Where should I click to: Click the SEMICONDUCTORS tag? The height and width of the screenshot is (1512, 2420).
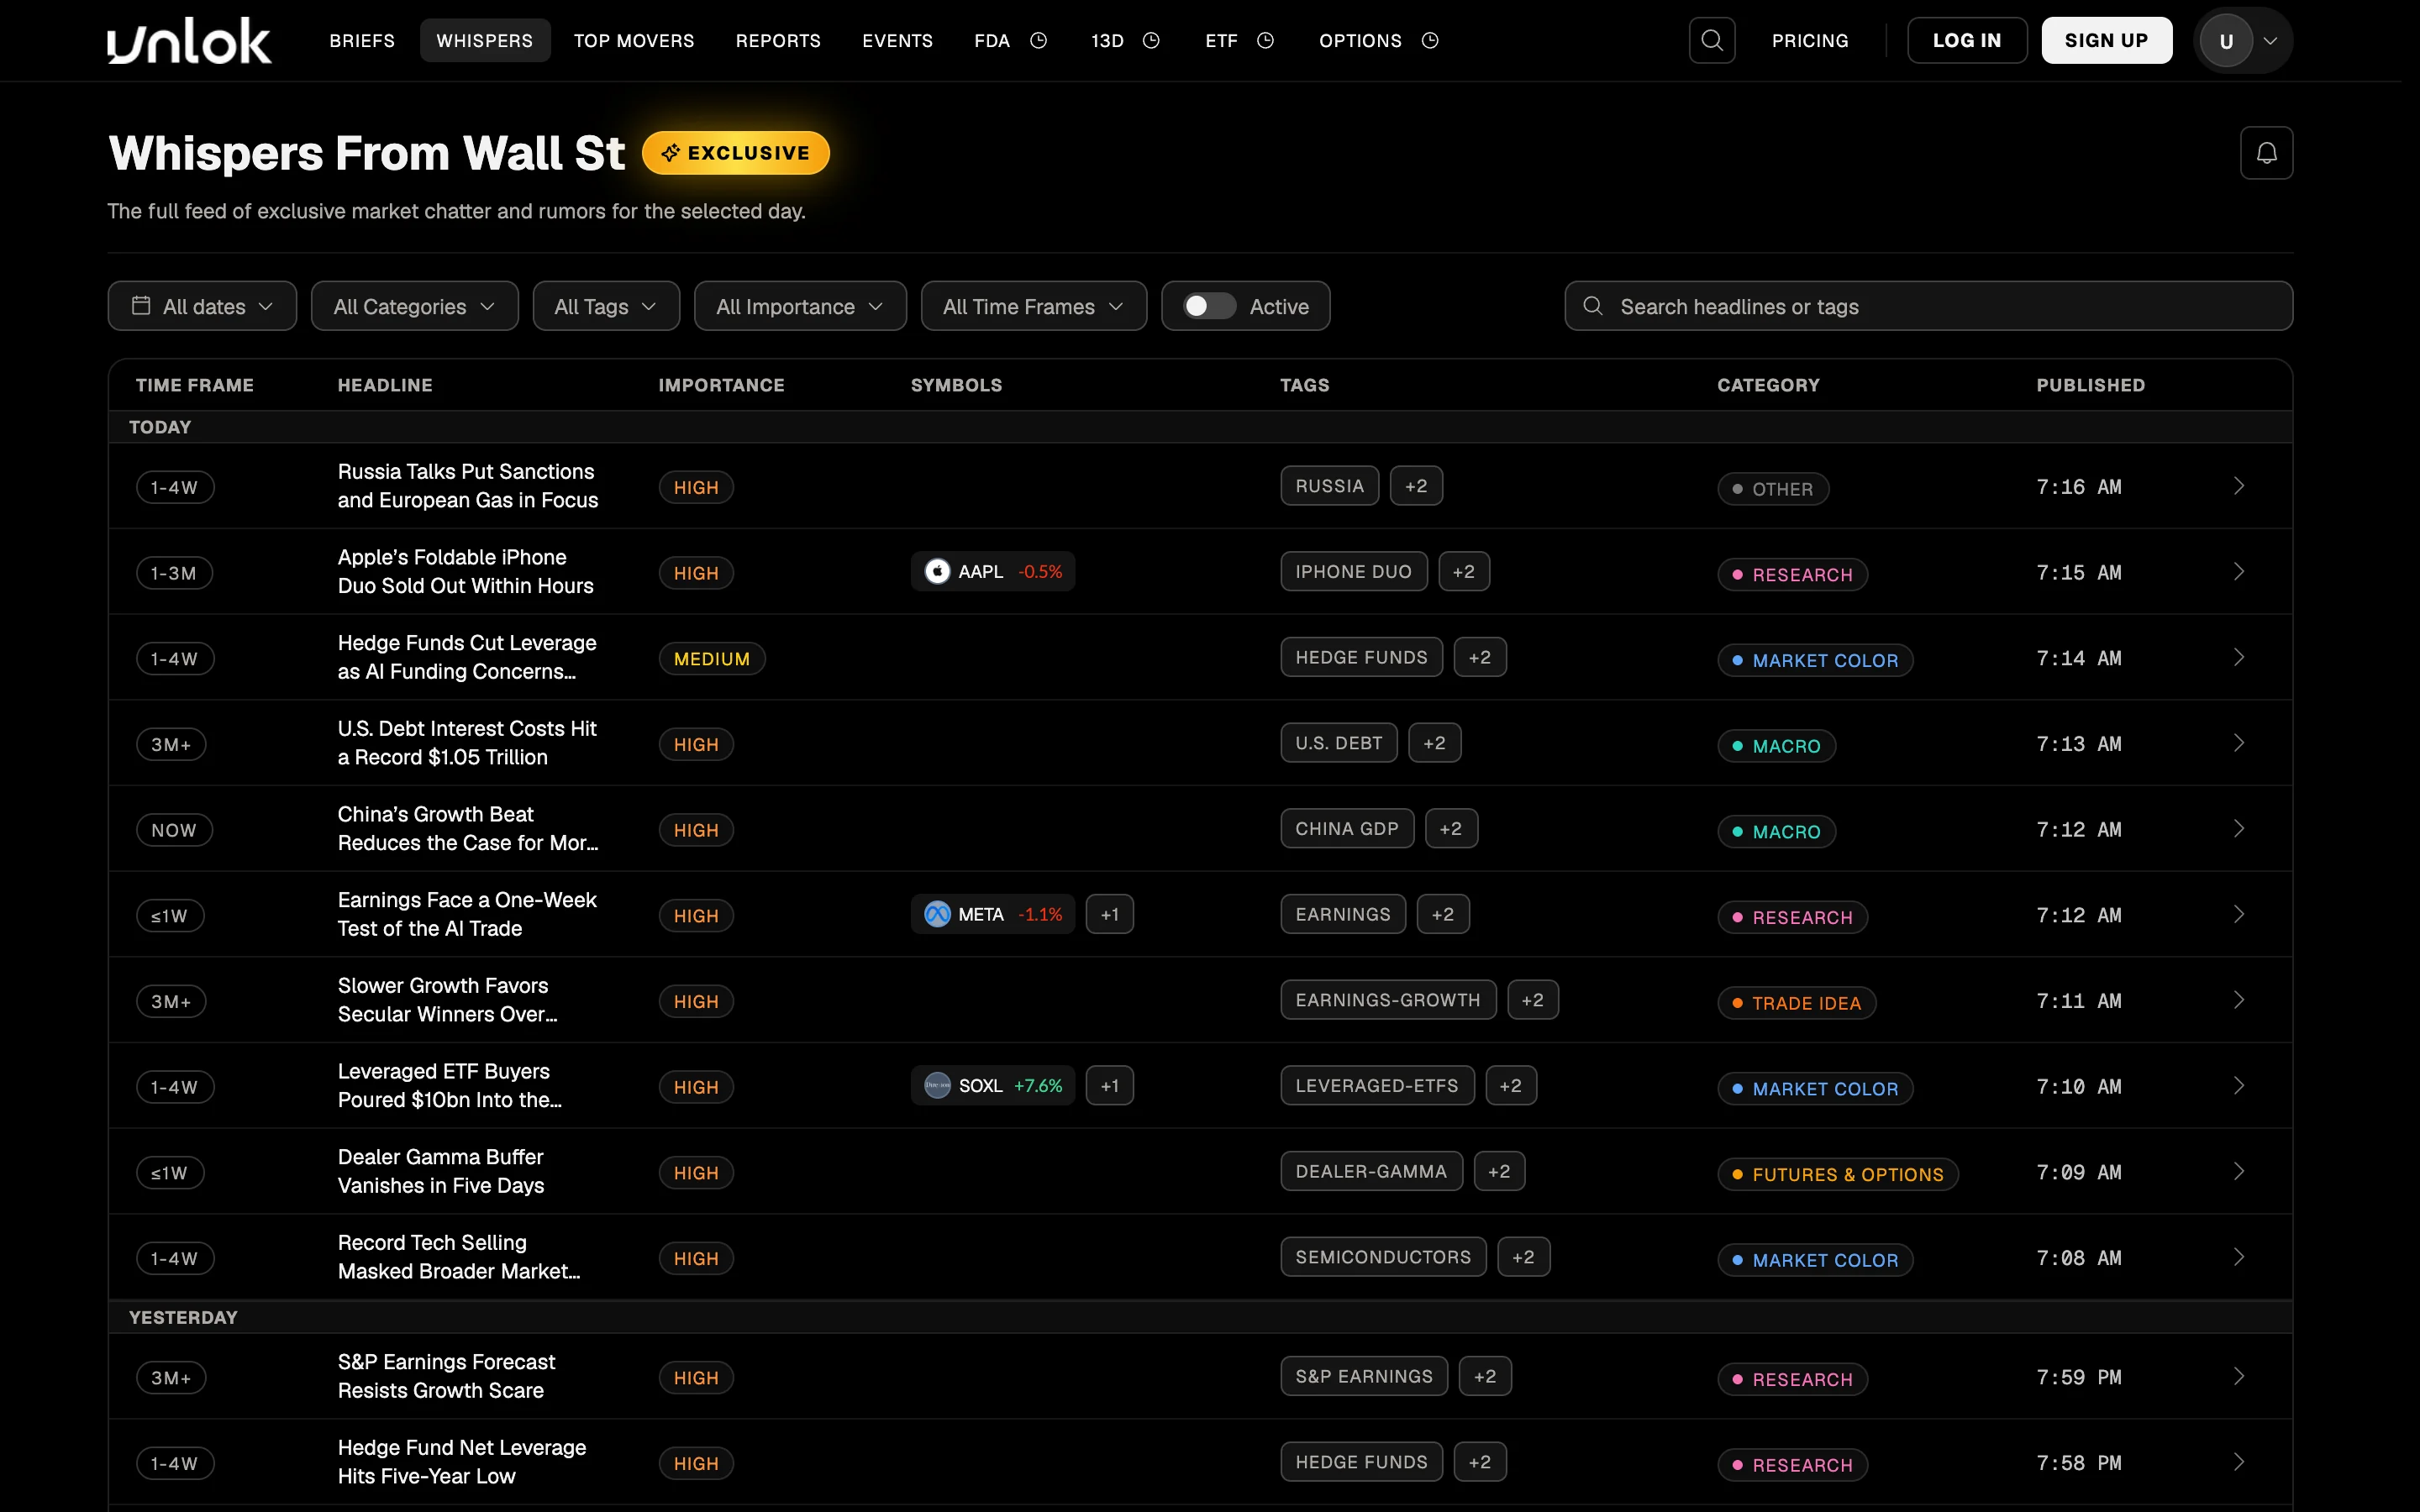[1383, 1257]
